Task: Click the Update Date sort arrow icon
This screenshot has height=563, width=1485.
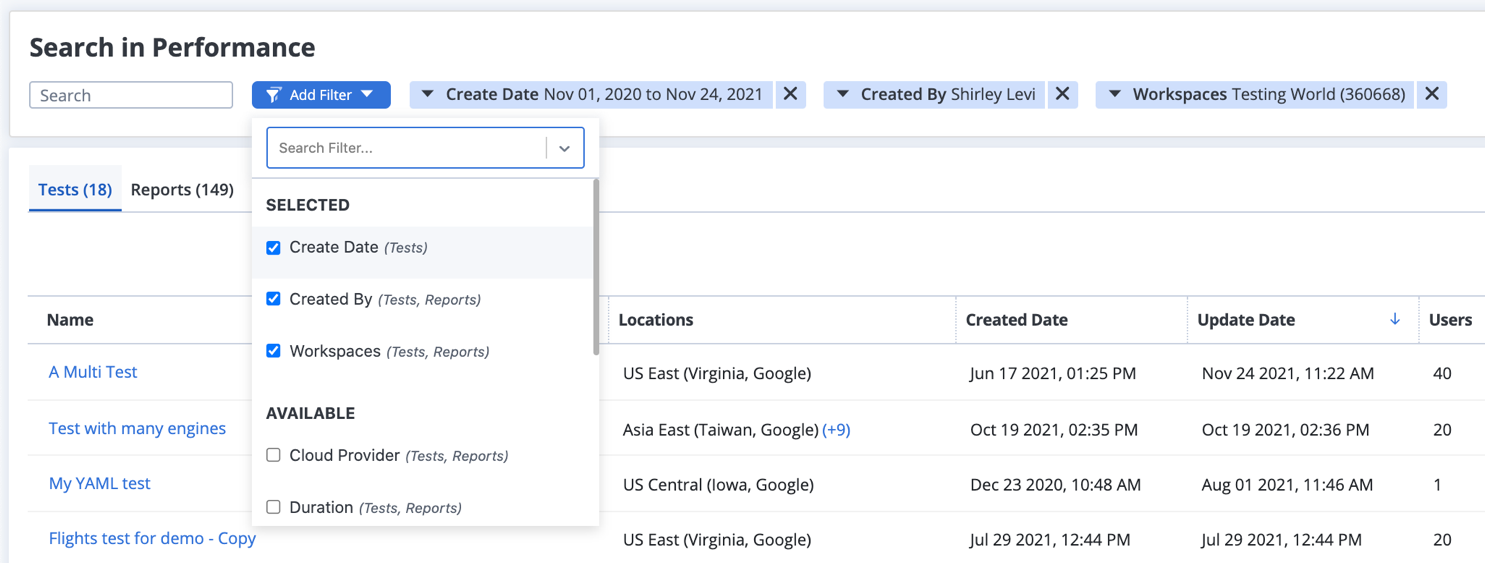Action: [x=1395, y=319]
